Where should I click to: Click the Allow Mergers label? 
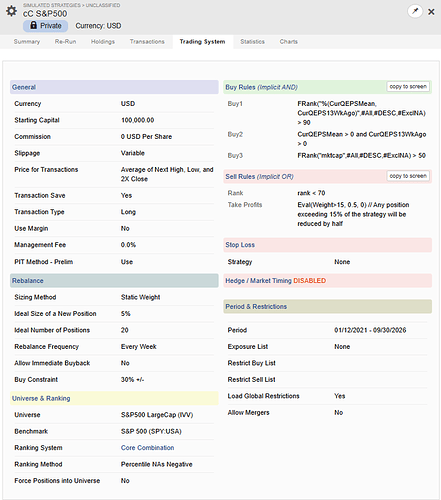click(x=248, y=413)
